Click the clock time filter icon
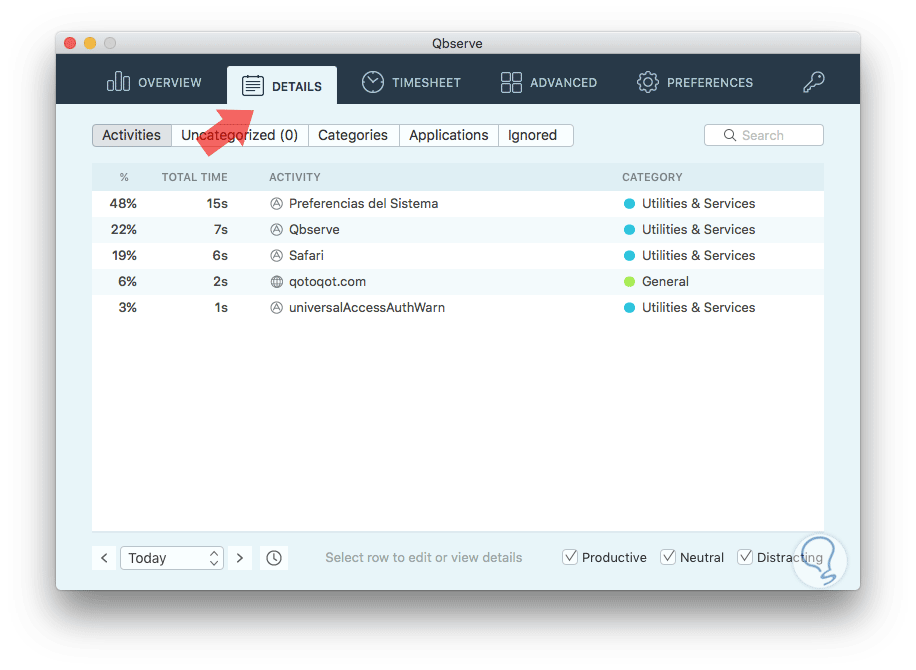 pos(273,558)
